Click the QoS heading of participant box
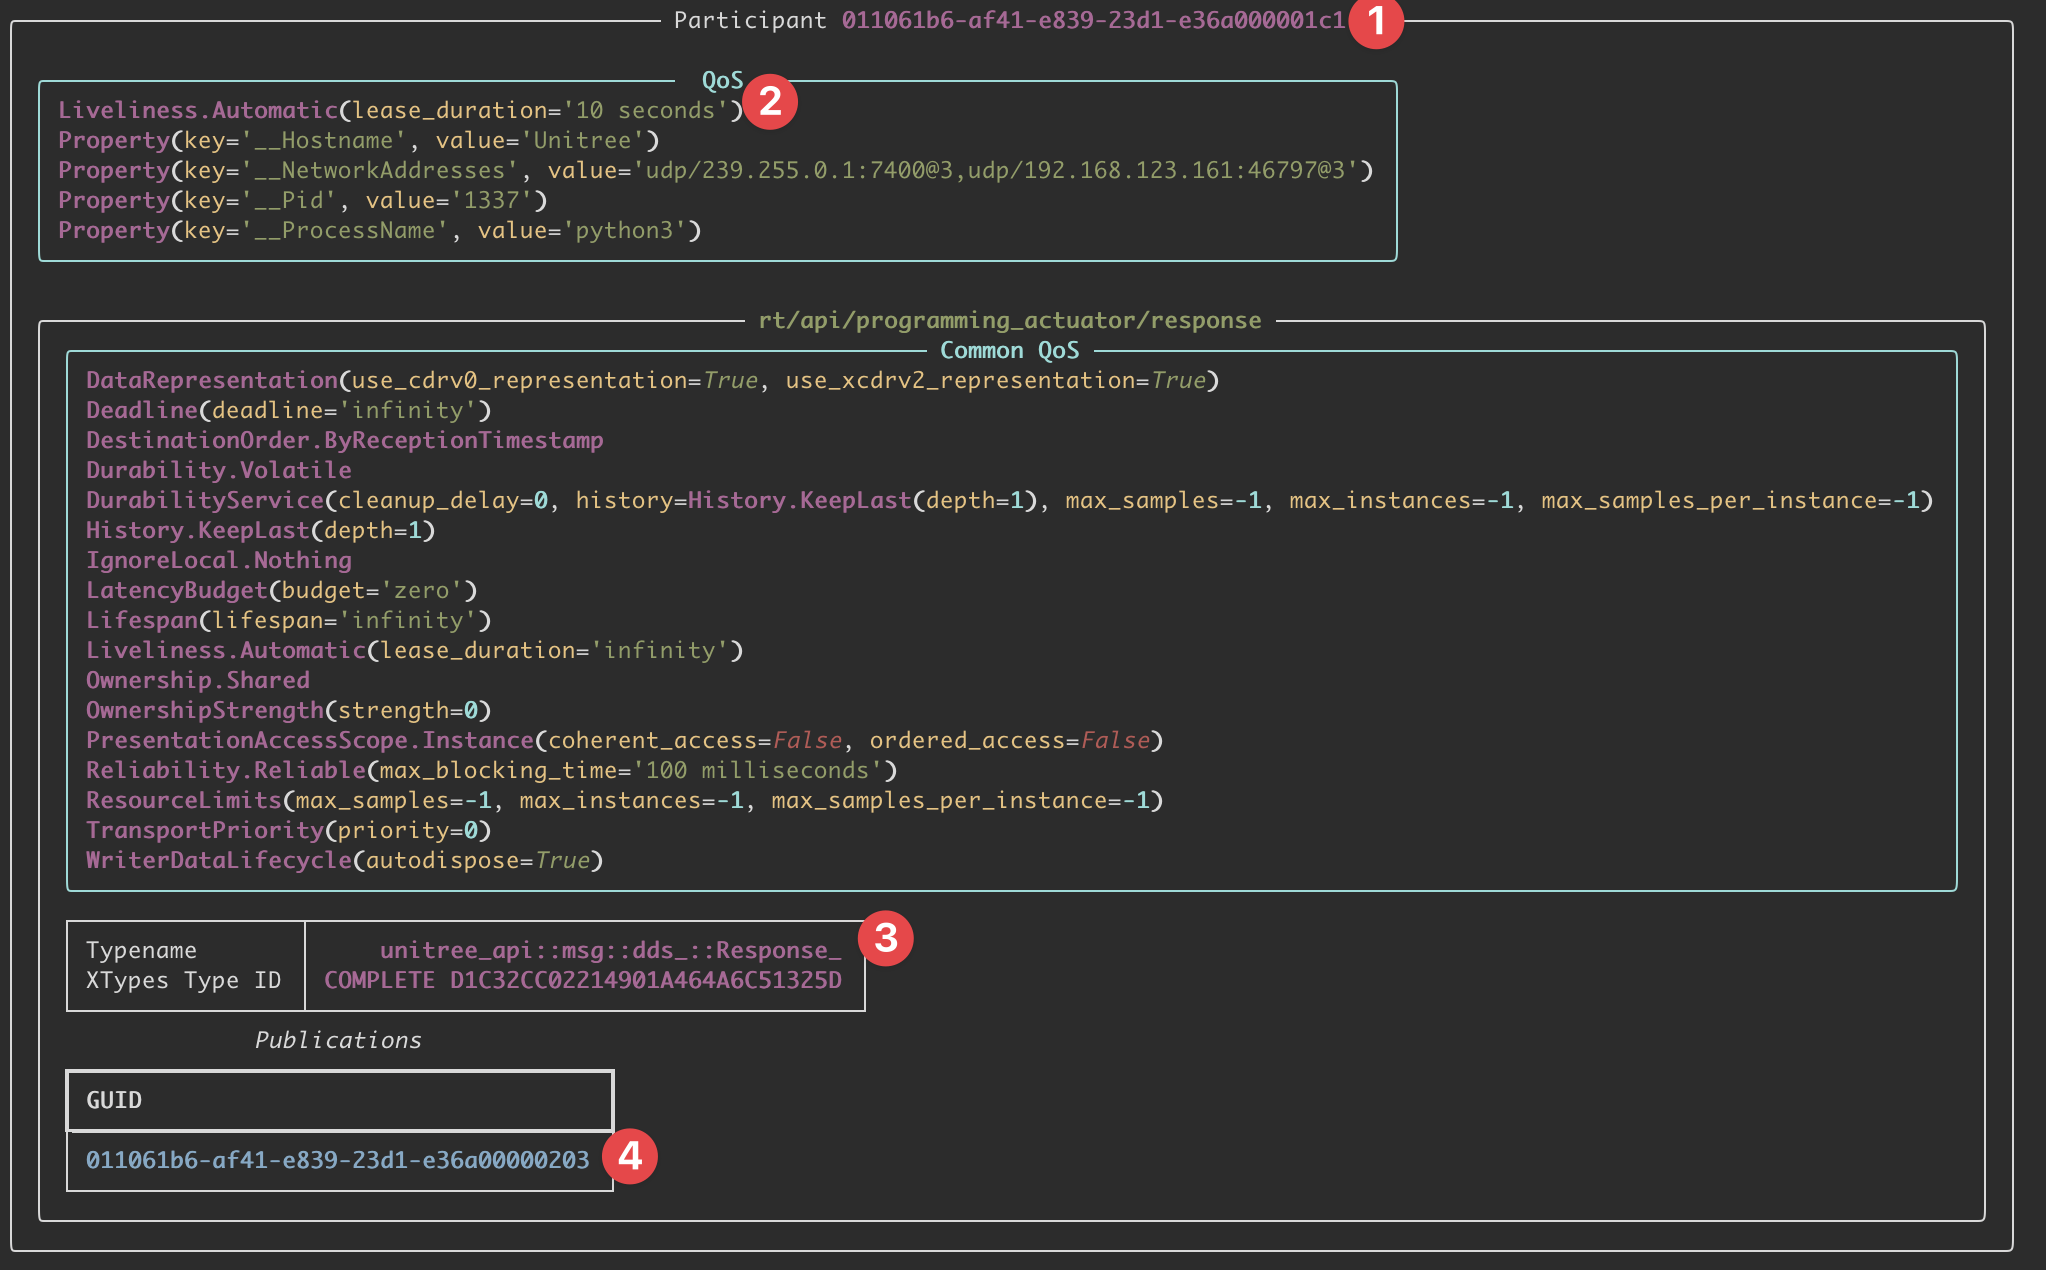 pyautogui.click(x=722, y=80)
